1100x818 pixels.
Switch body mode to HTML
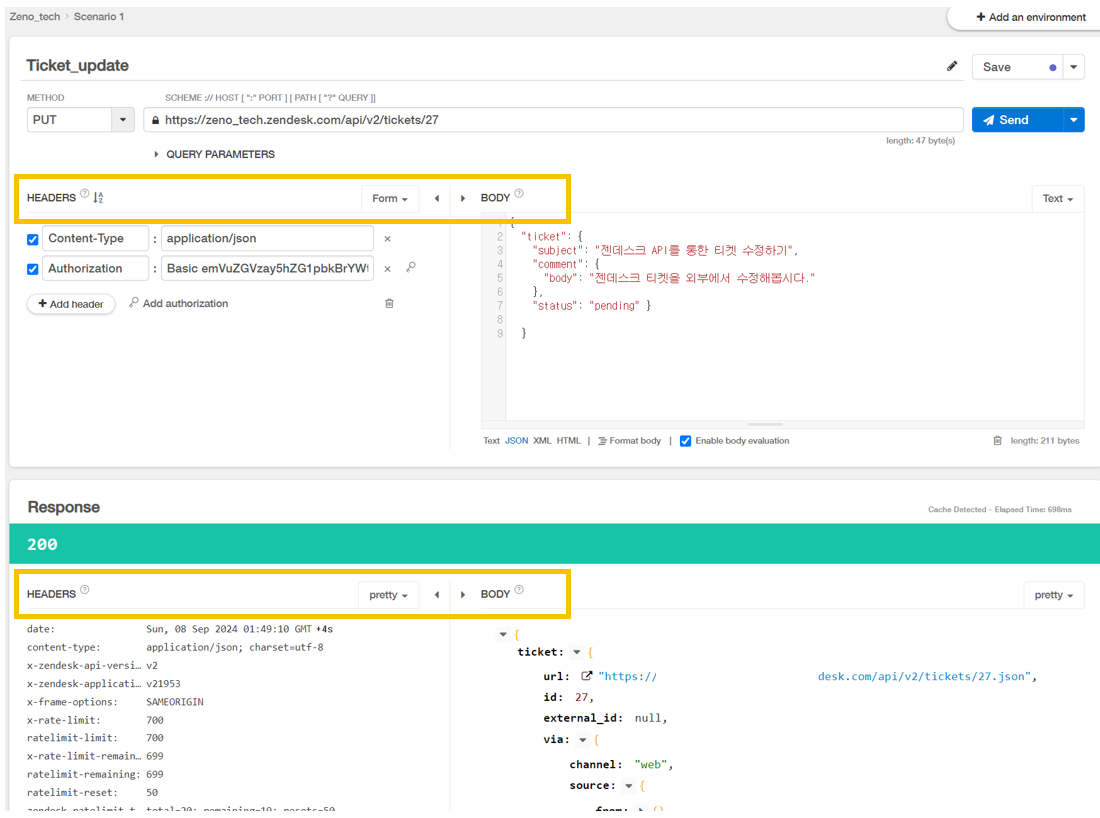[568, 441]
